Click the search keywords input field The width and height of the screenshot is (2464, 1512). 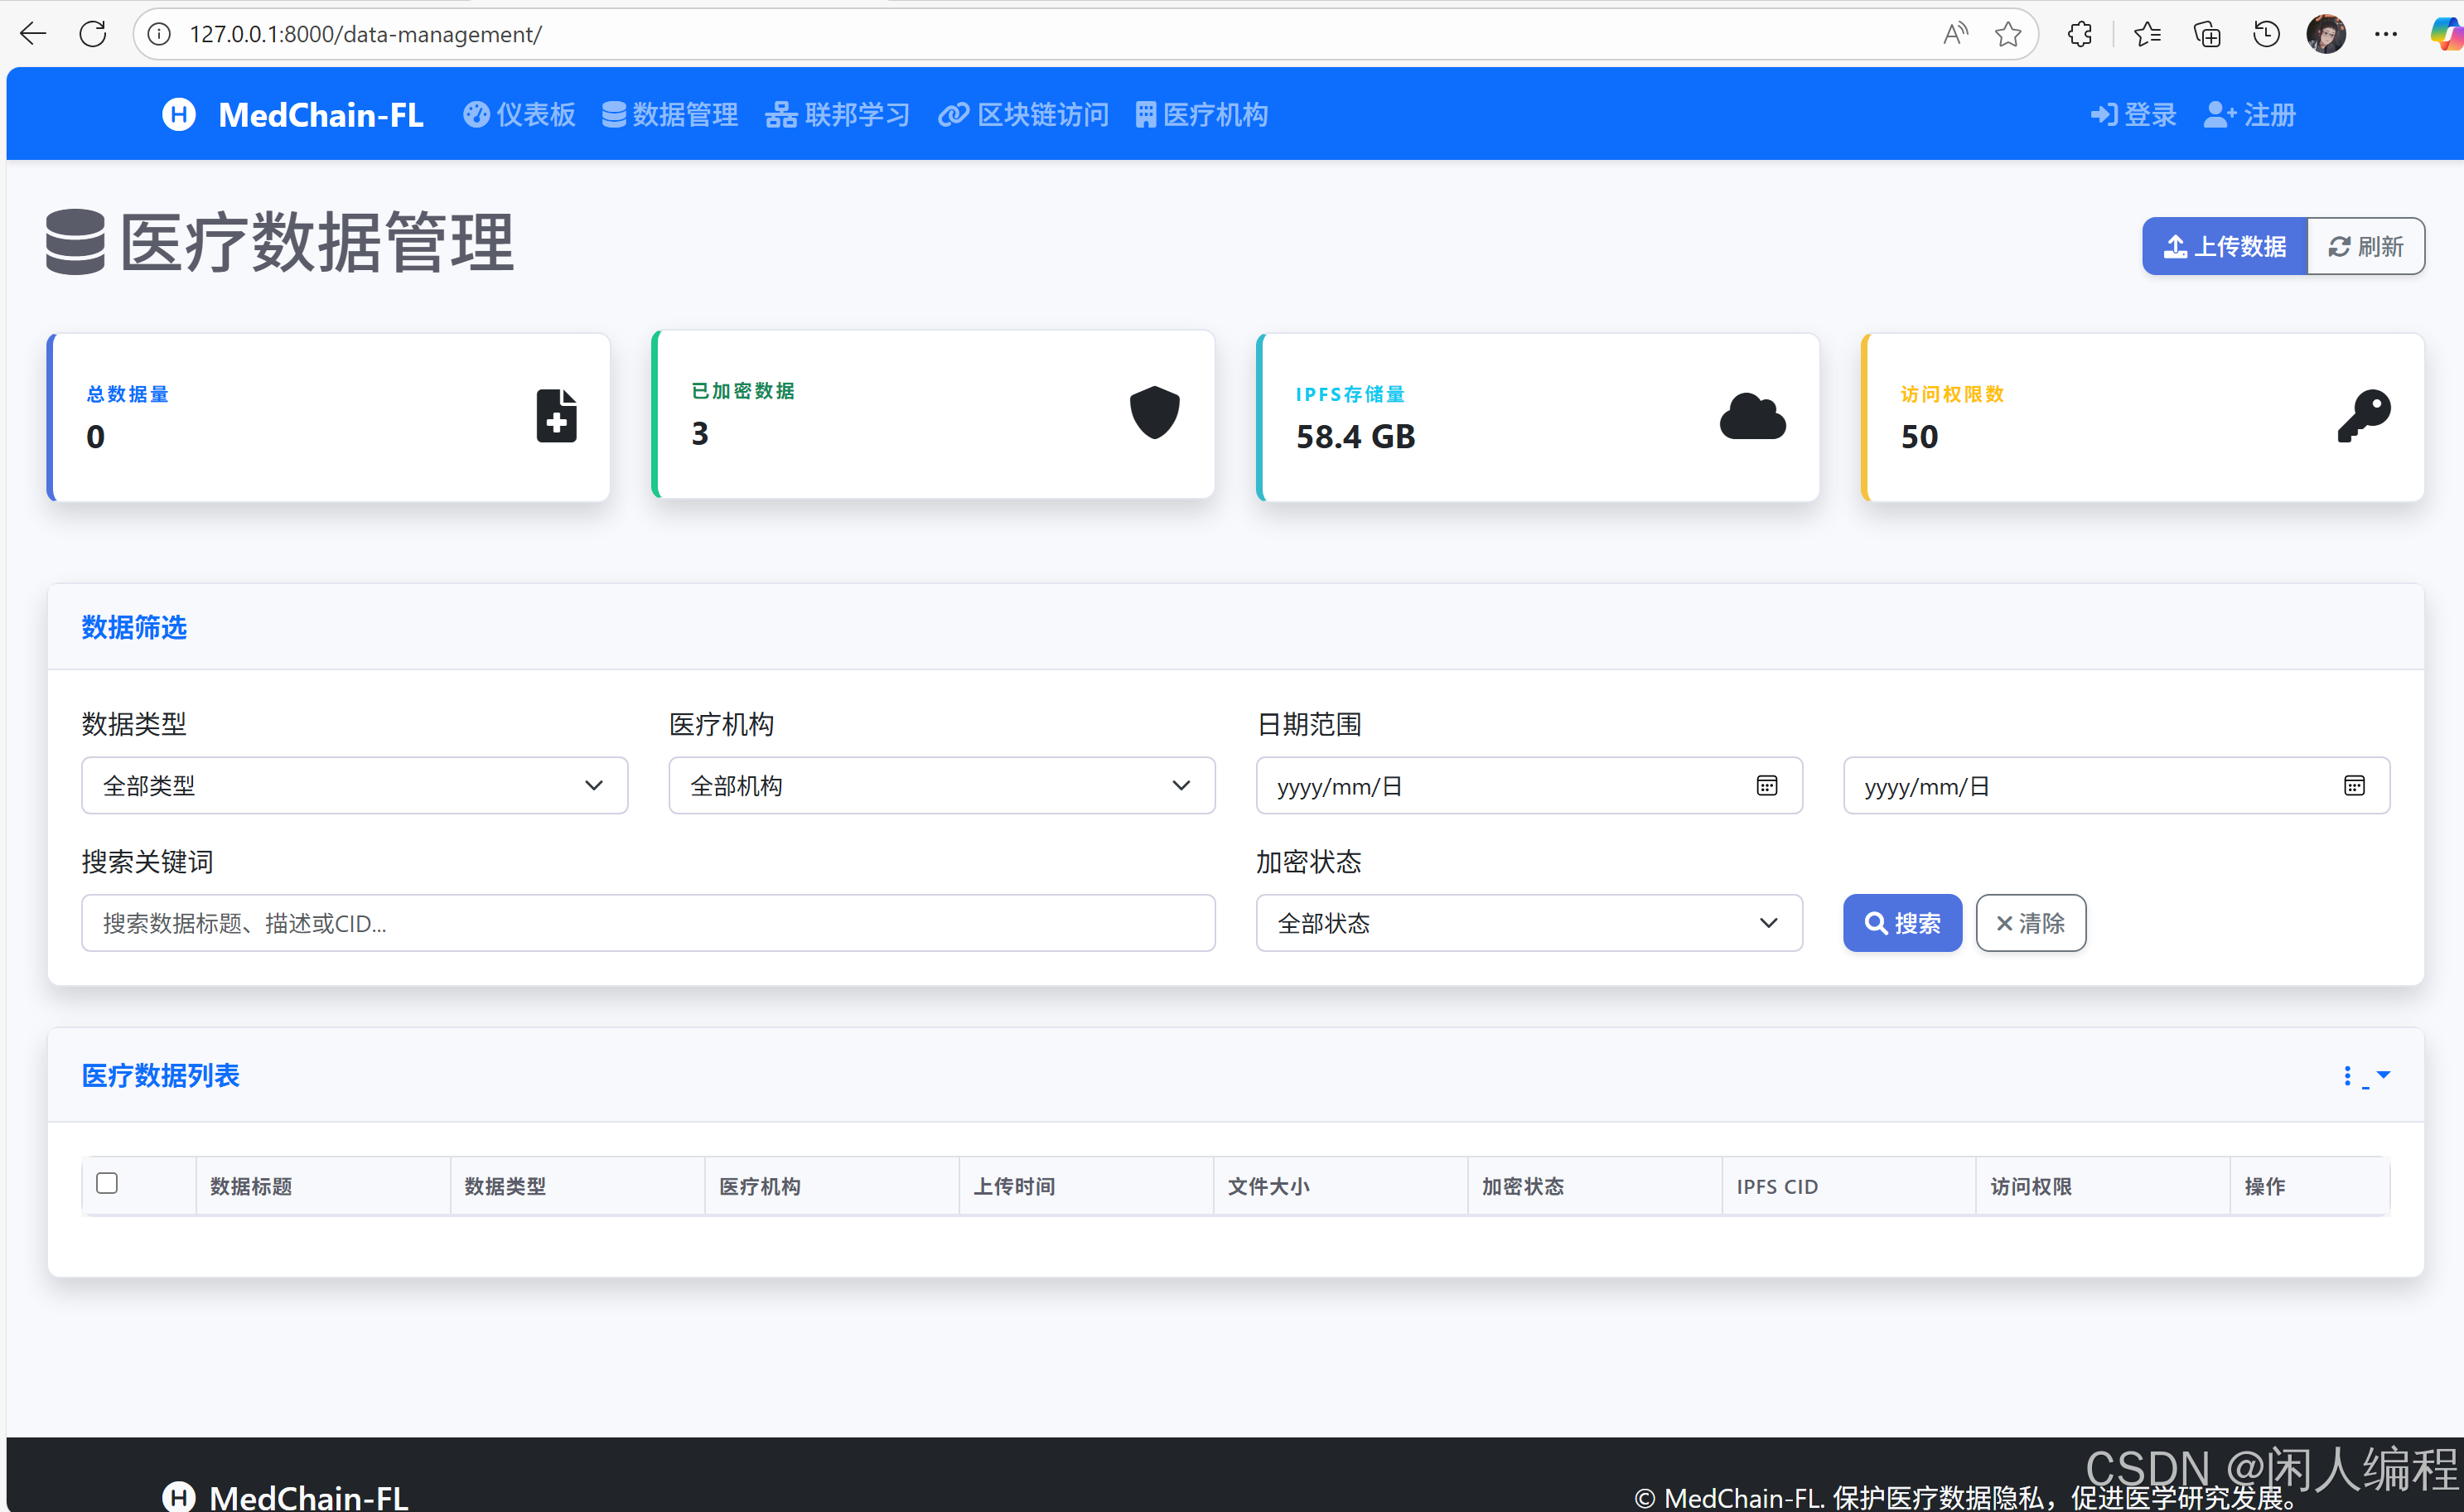648,923
